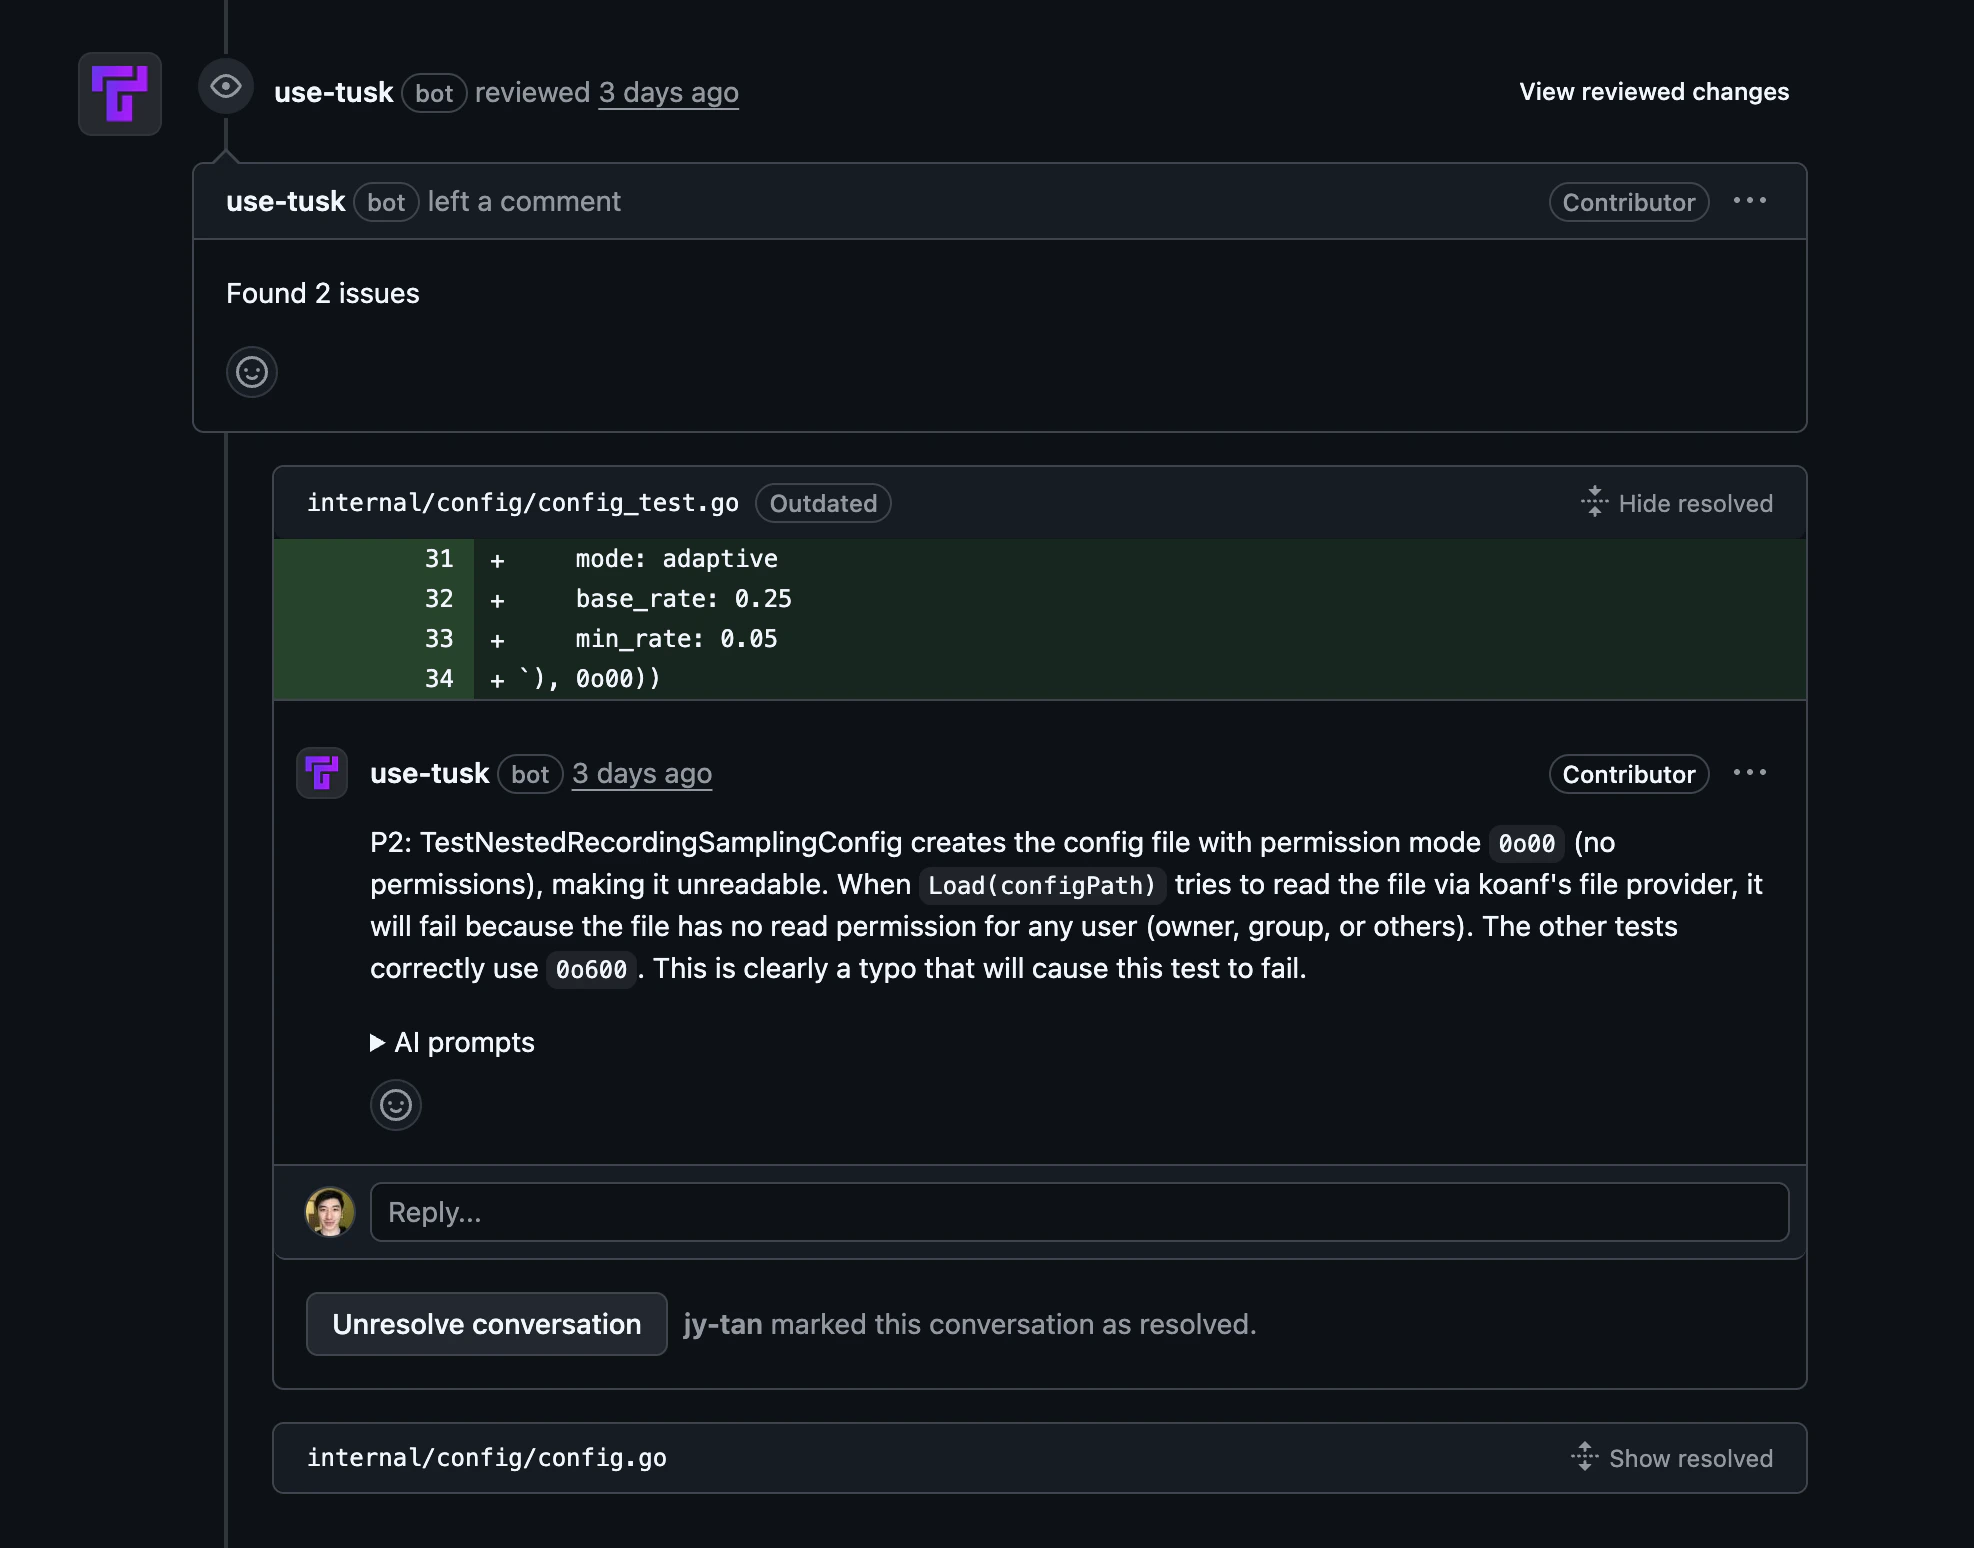Click the Contributor badge on the comment header
This screenshot has width=1974, height=1548.
(x=1628, y=202)
